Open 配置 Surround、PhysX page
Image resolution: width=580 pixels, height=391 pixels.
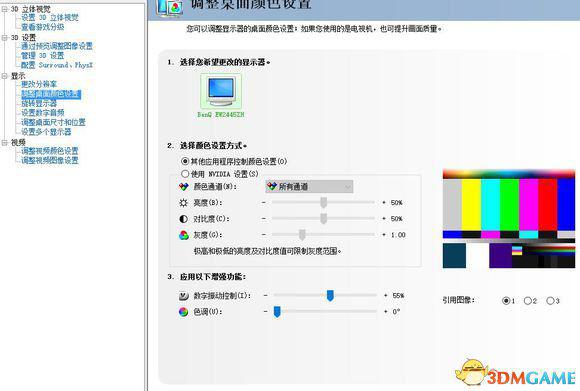click(x=57, y=65)
